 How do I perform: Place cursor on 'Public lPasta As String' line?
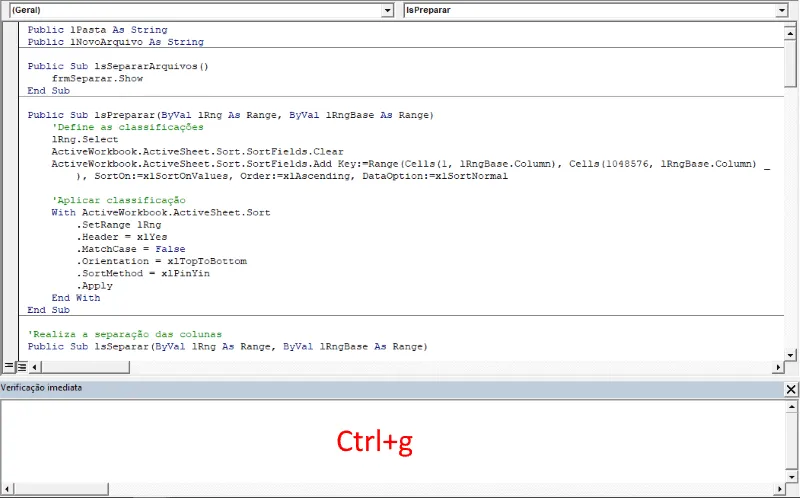97,30
